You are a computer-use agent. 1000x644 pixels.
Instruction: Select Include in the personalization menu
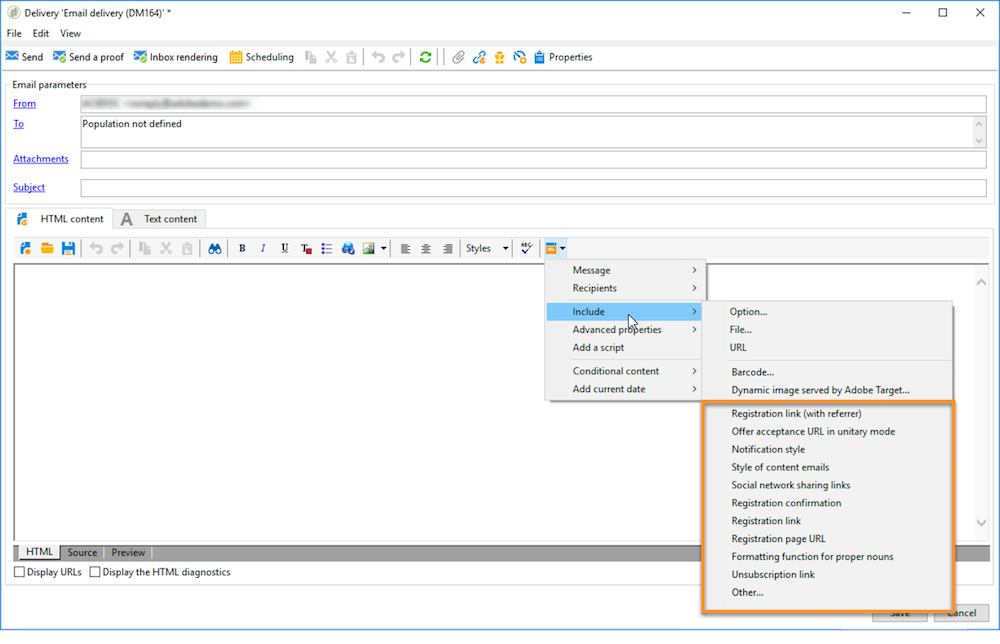[625, 312]
